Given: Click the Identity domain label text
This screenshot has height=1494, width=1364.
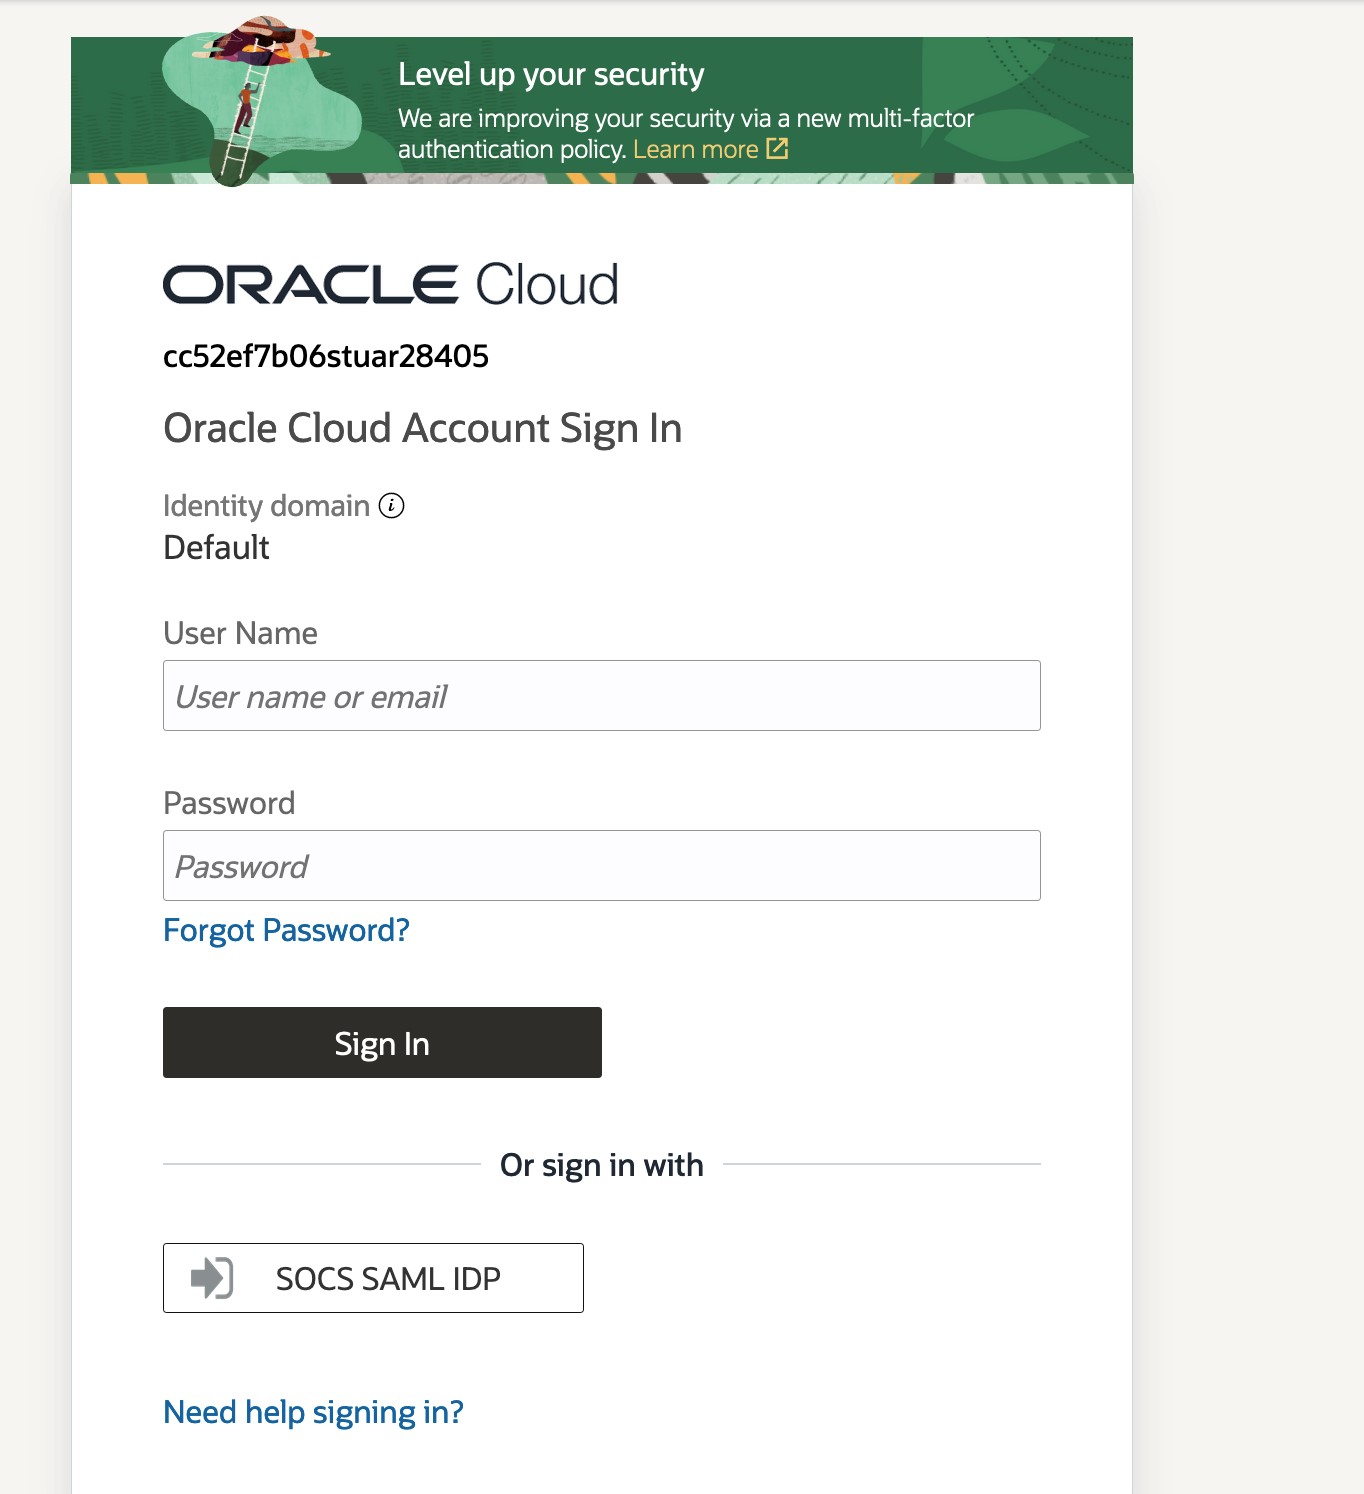Looking at the screenshot, I should [266, 506].
